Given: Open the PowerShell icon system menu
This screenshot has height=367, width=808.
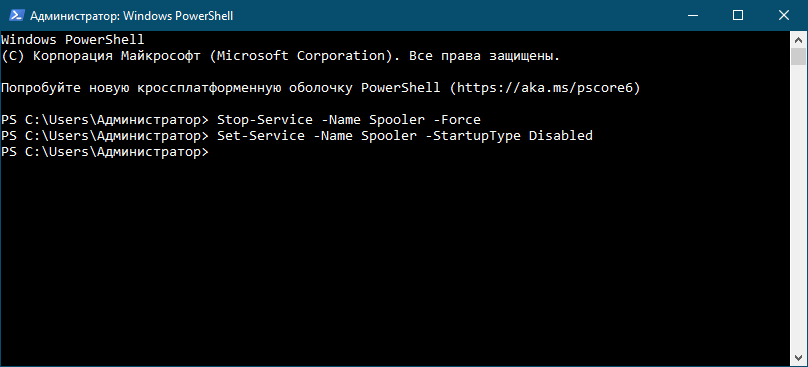Looking at the screenshot, I should click(x=14, y=16).
